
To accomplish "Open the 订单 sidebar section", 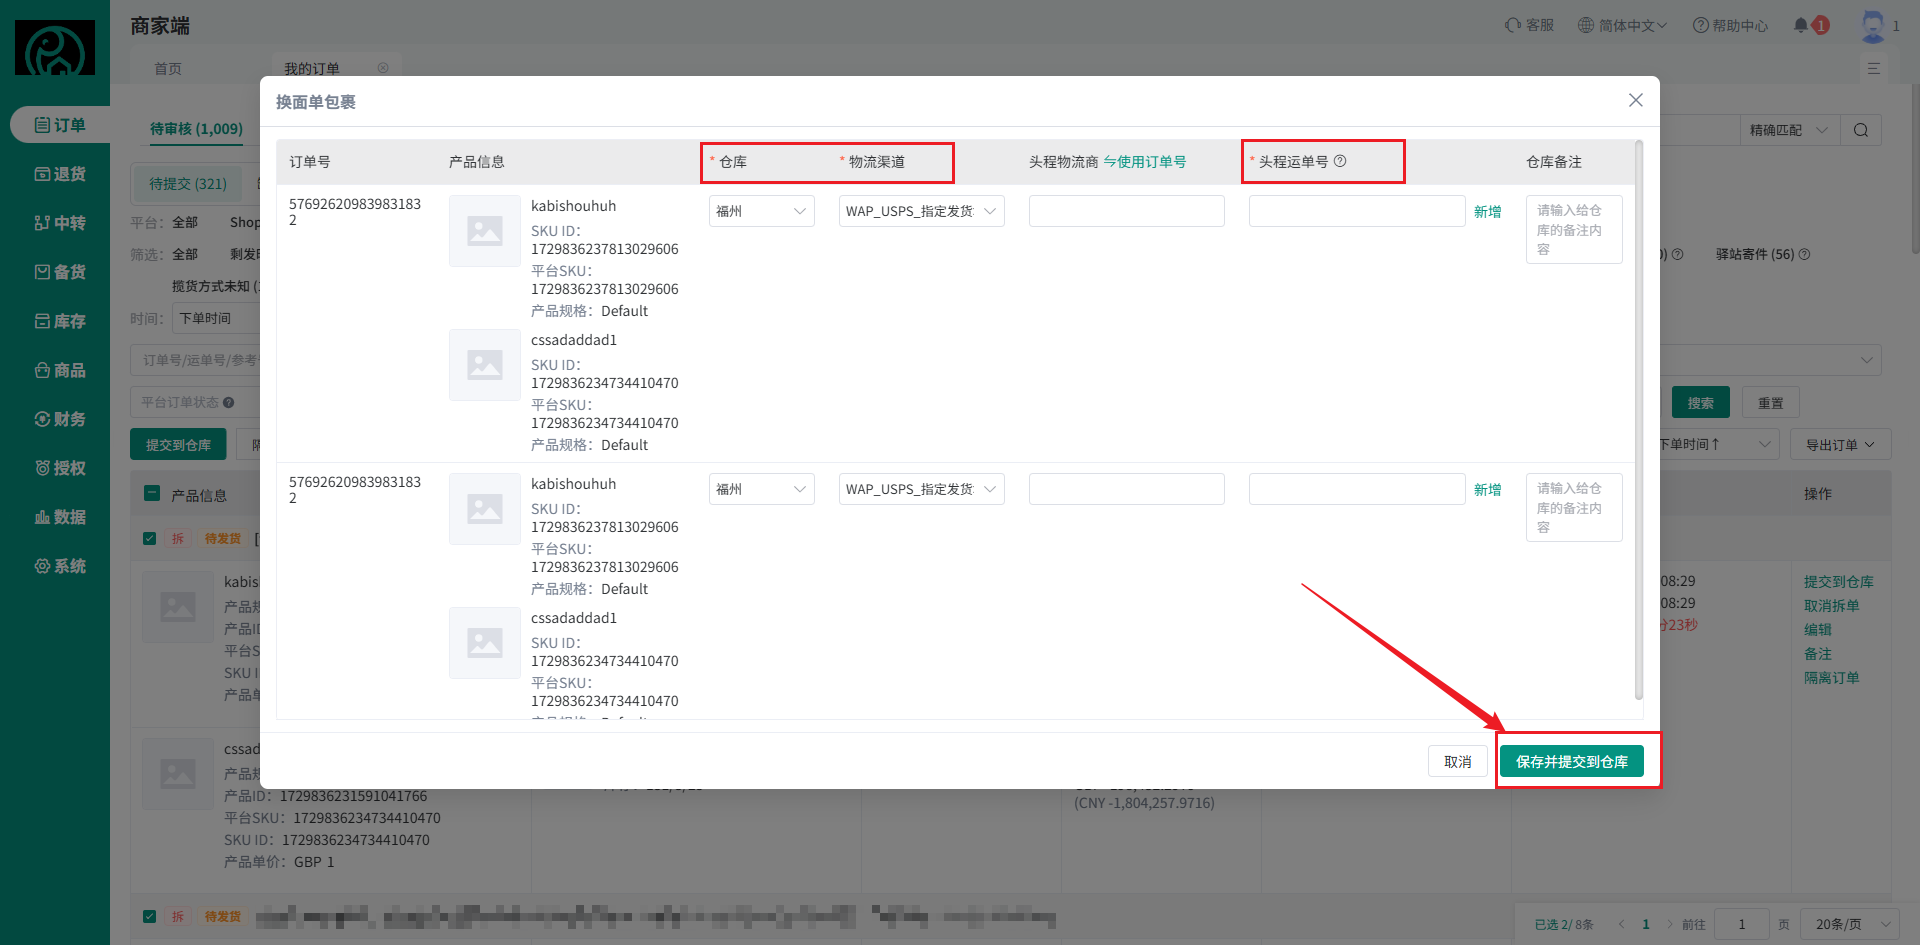I will pos(60,125).
